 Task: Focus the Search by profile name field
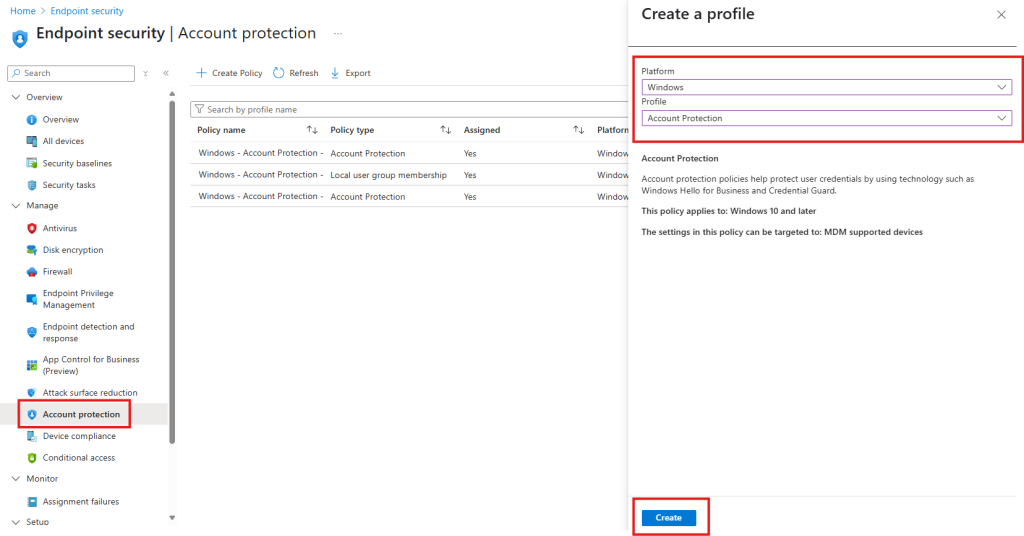(x=409, y=110)
